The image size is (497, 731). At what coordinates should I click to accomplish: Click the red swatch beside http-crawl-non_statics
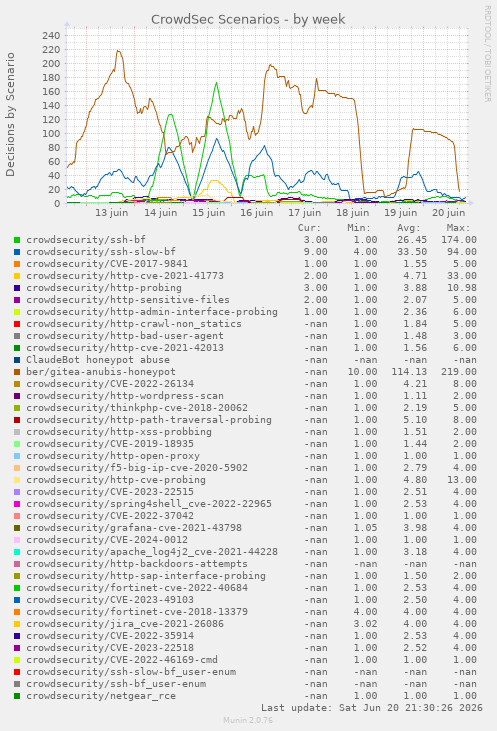tap(17, 324)
